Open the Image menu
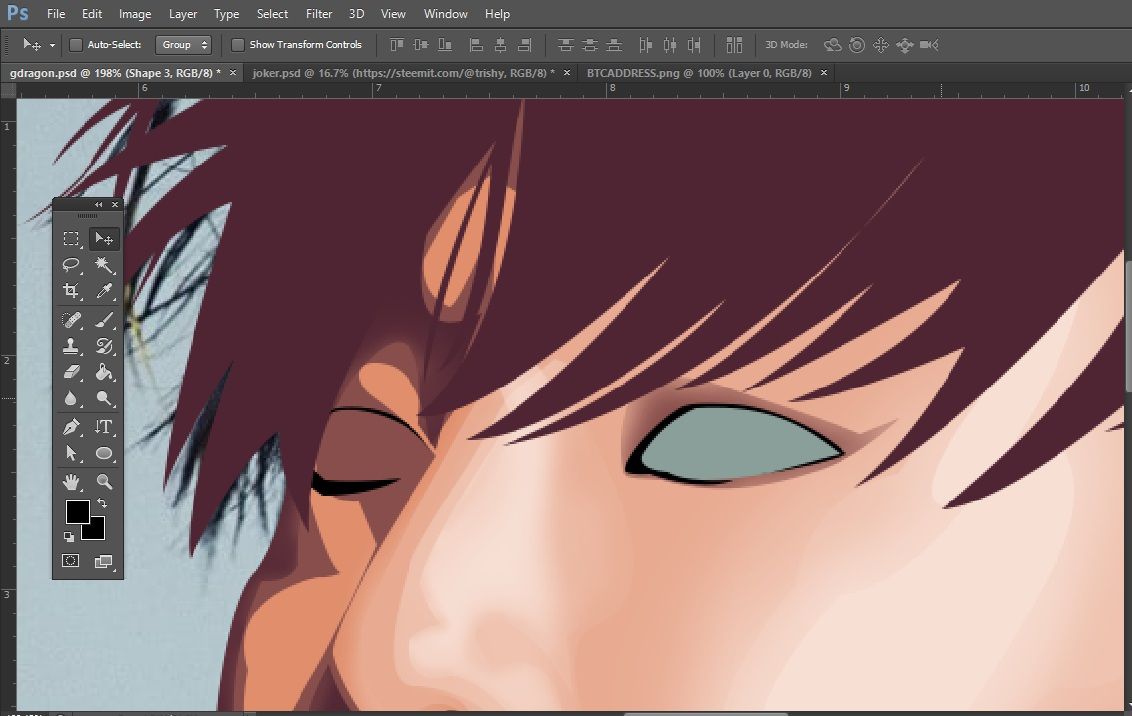The image size is (1132, 716). pyautogui.click(x=135, y=14)
